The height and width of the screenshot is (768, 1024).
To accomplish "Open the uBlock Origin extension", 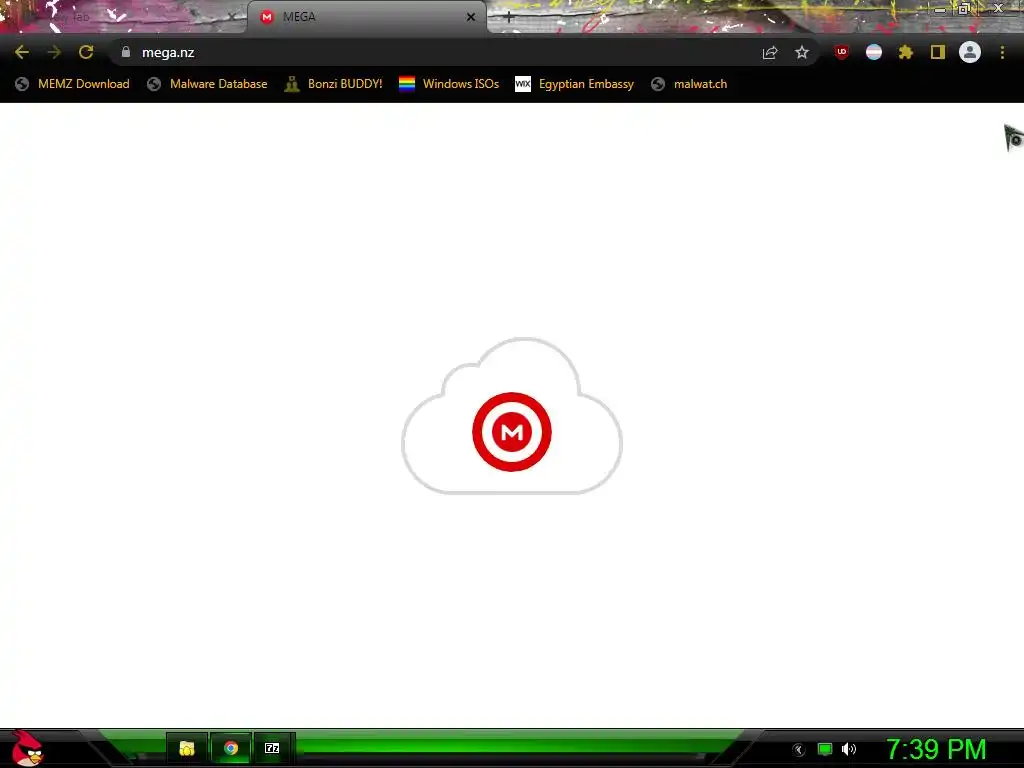I will click(x=842, y=52).
